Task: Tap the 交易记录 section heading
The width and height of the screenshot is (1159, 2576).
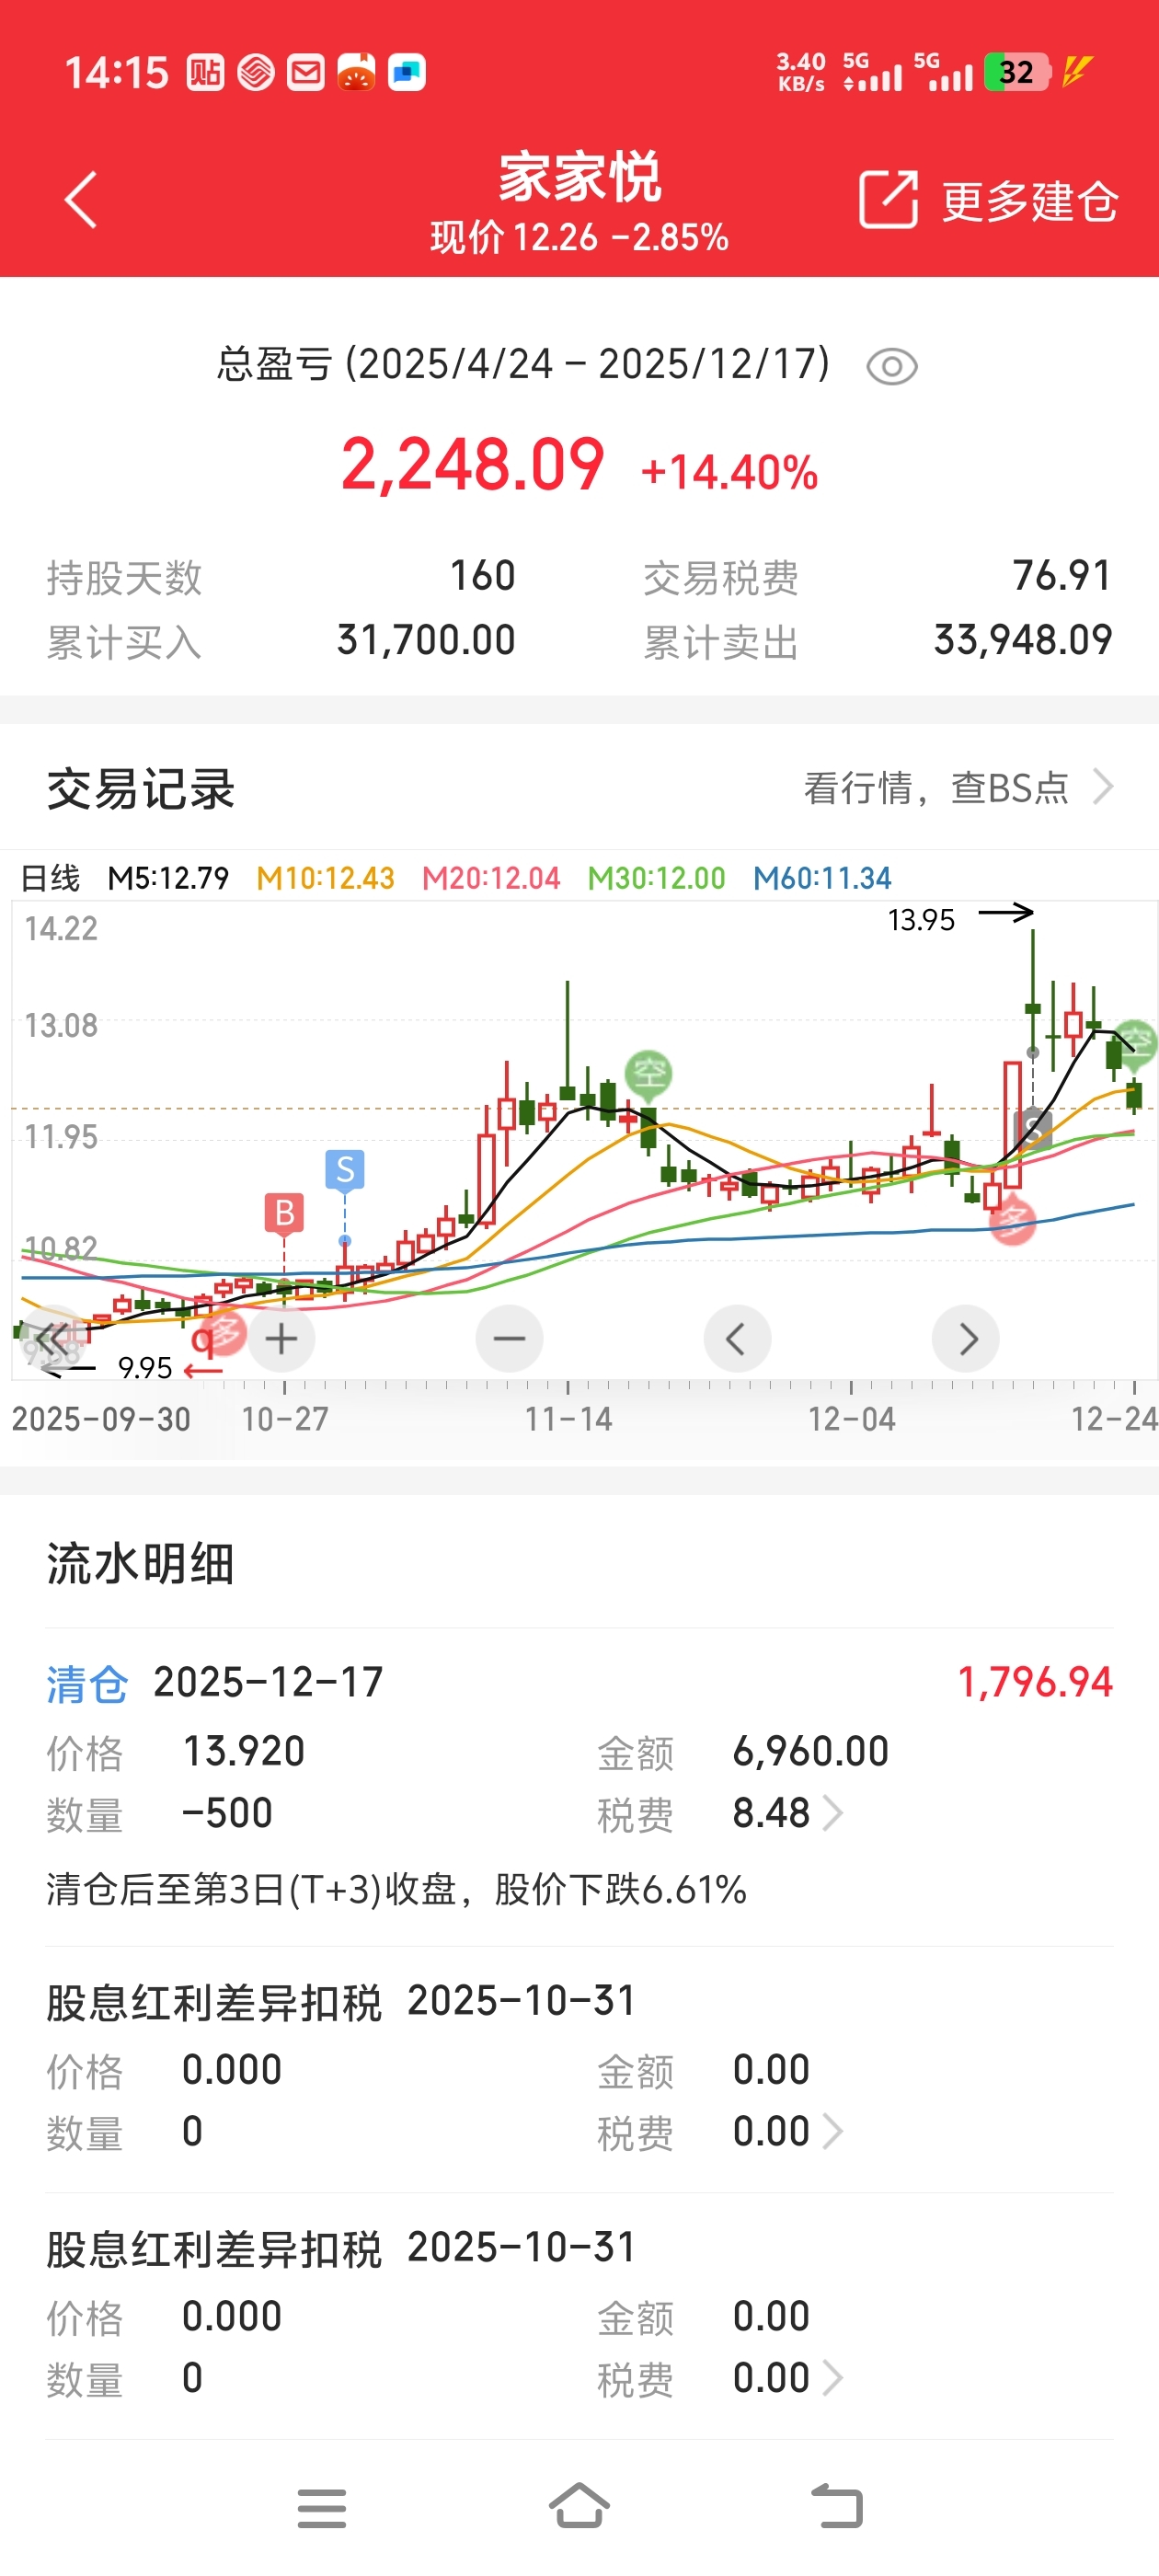Action: click(x=141, y=788)
